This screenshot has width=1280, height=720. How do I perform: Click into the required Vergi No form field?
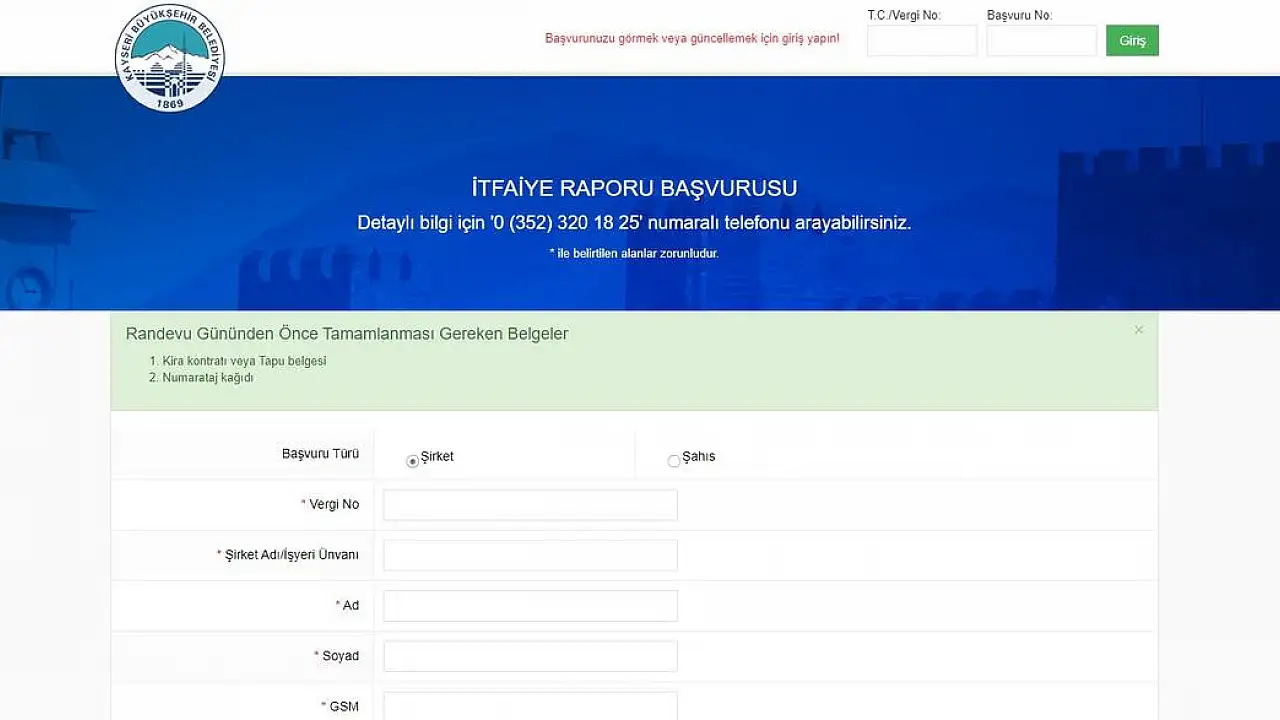pyautogui.click(x=530, y=505)
